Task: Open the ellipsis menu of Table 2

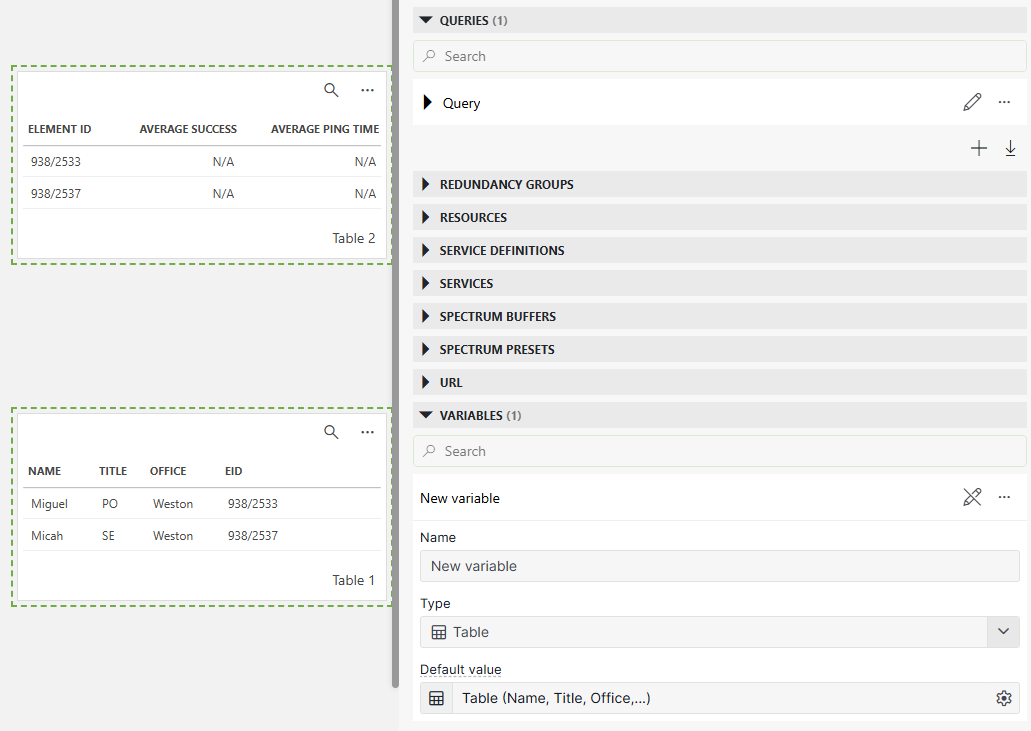Action: tap(367, 90)
